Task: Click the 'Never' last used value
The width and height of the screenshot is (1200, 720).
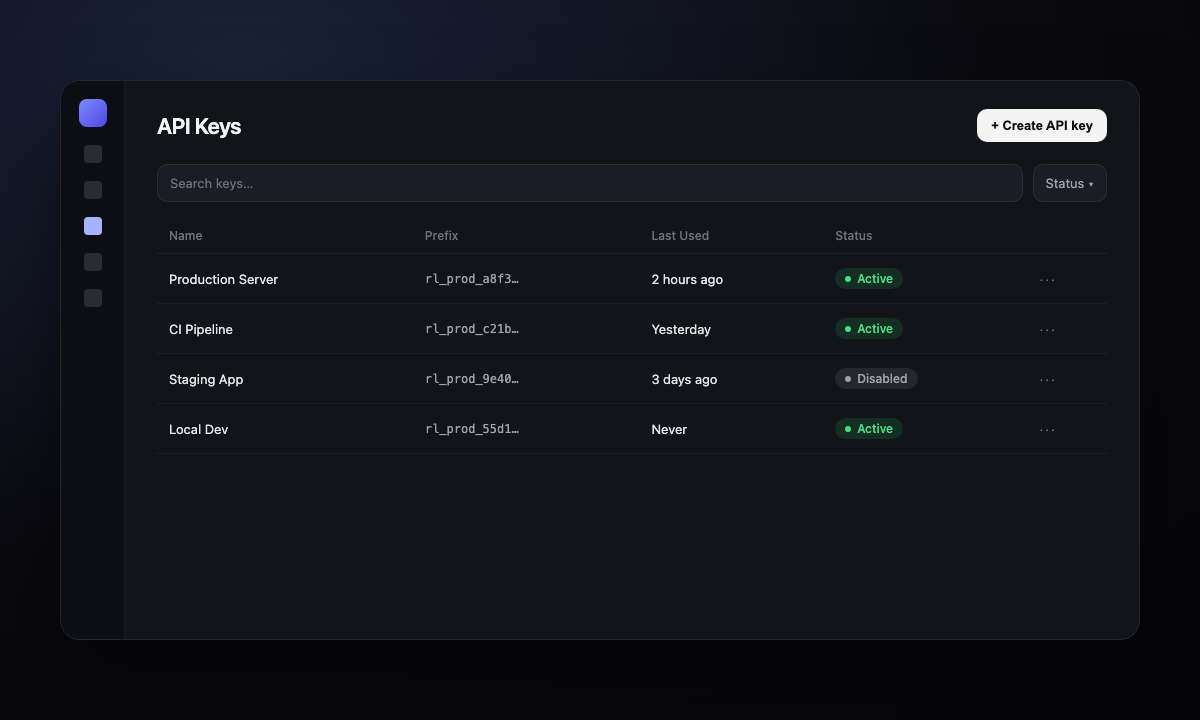Action: pyautogui.click(x=669, y=429)
